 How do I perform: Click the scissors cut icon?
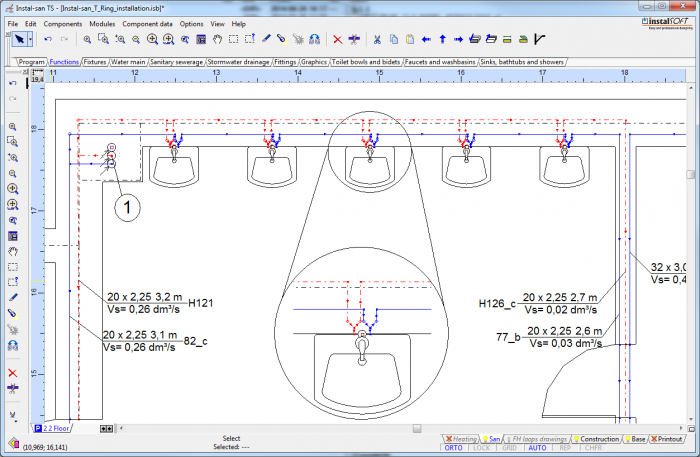click(x=377, y=39)
